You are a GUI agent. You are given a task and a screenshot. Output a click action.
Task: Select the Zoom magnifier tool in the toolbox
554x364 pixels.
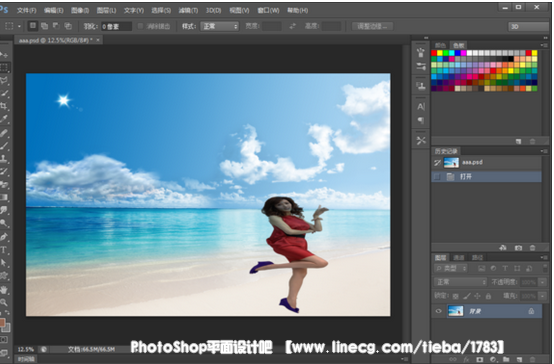[4, 303]
